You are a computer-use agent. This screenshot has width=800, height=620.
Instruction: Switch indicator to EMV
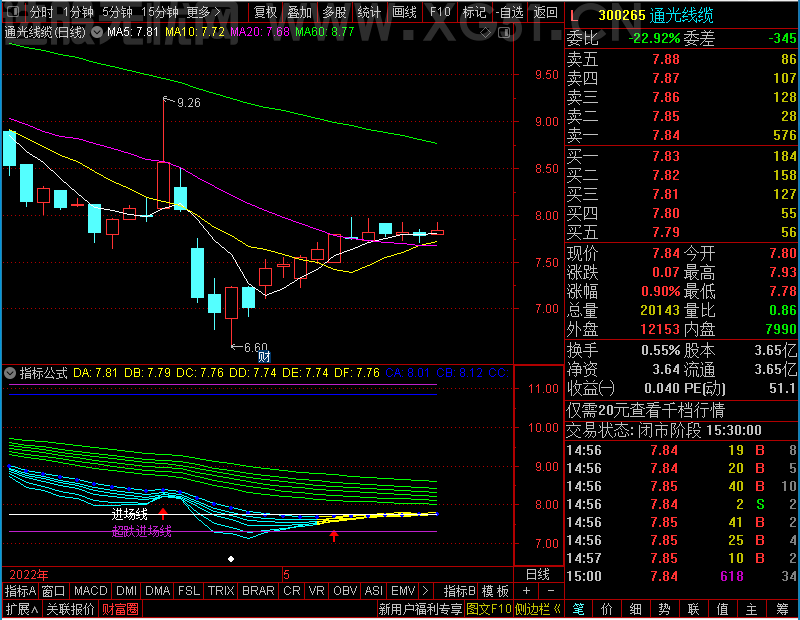[403, 591]
